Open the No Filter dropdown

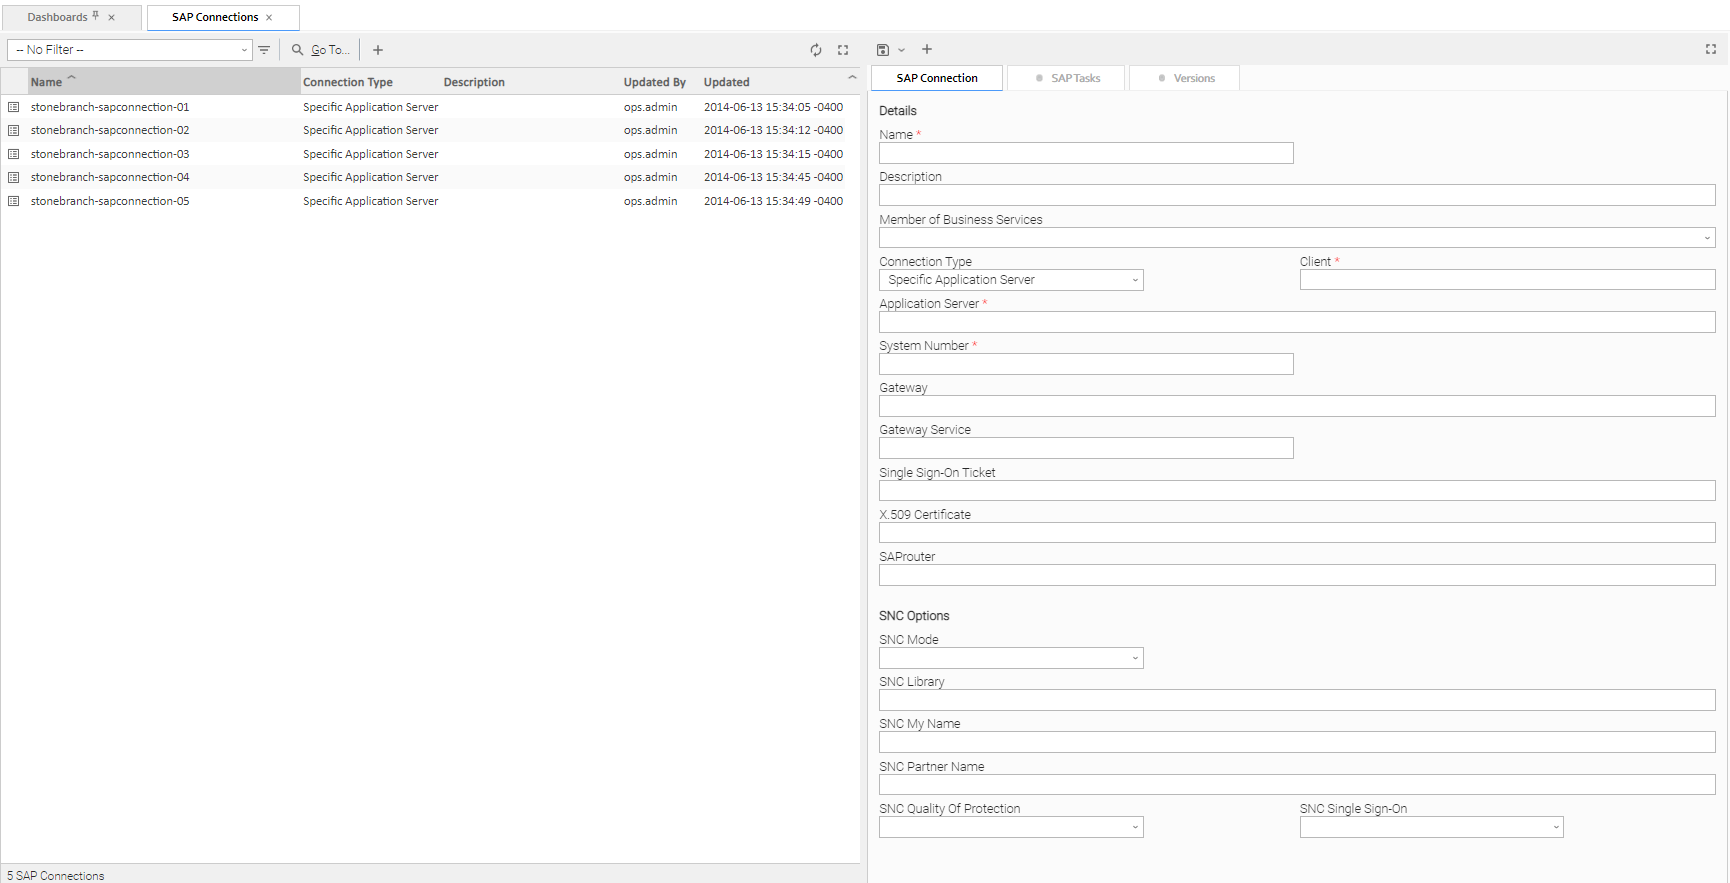[x=130, y=50]
